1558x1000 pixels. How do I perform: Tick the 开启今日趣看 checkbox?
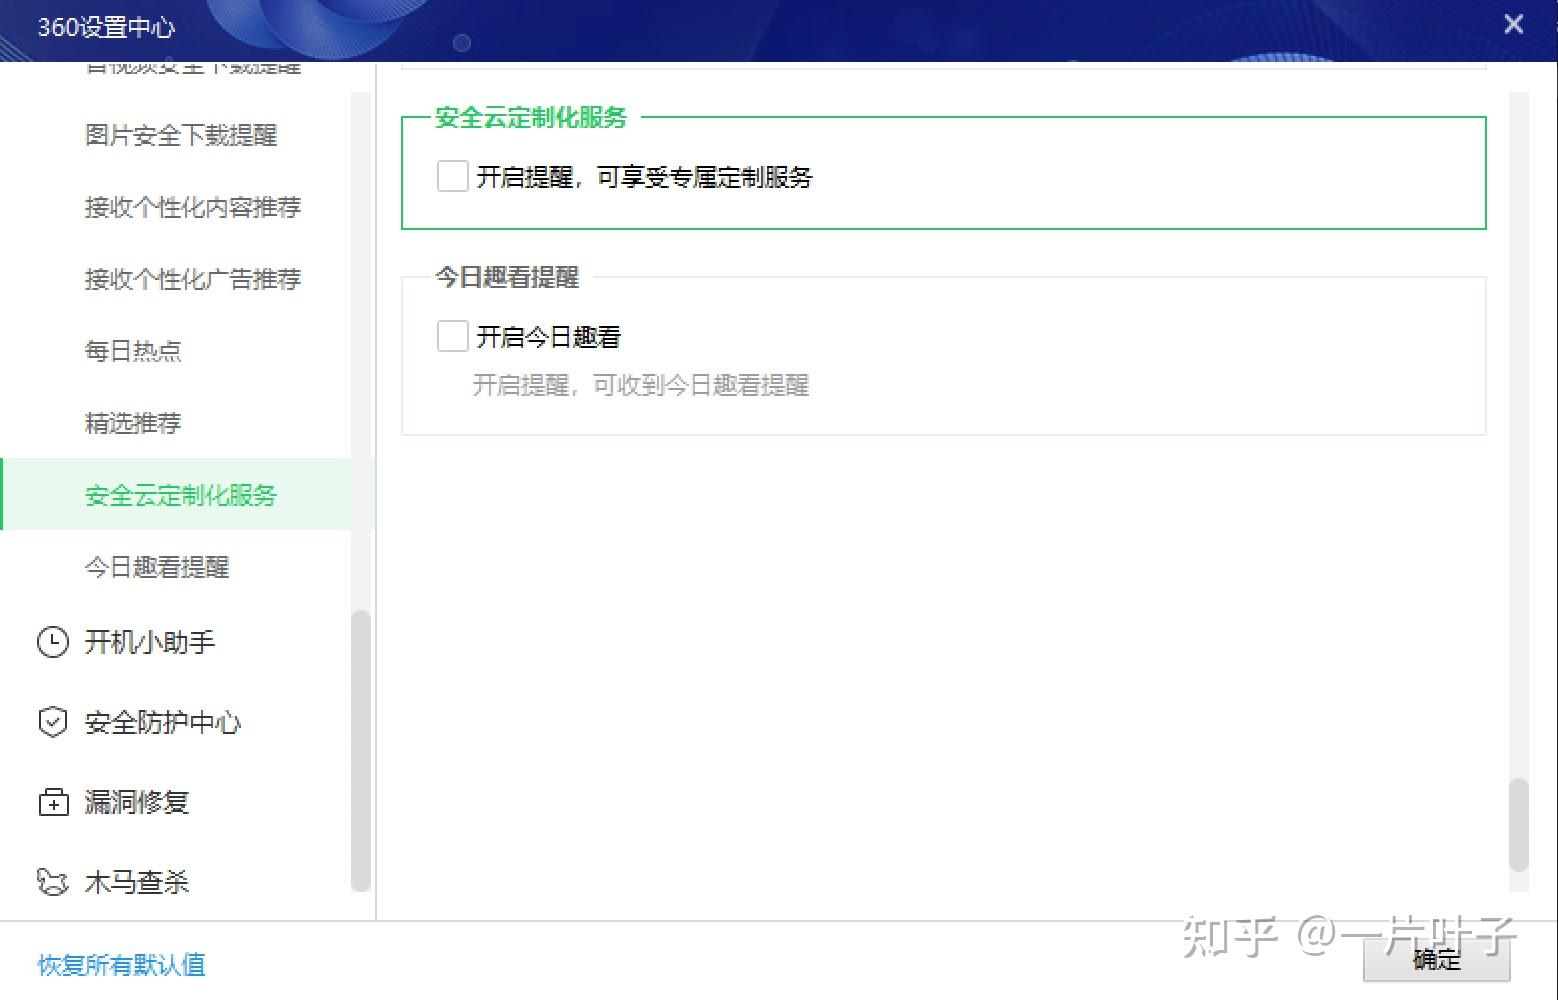coord(453,336)
